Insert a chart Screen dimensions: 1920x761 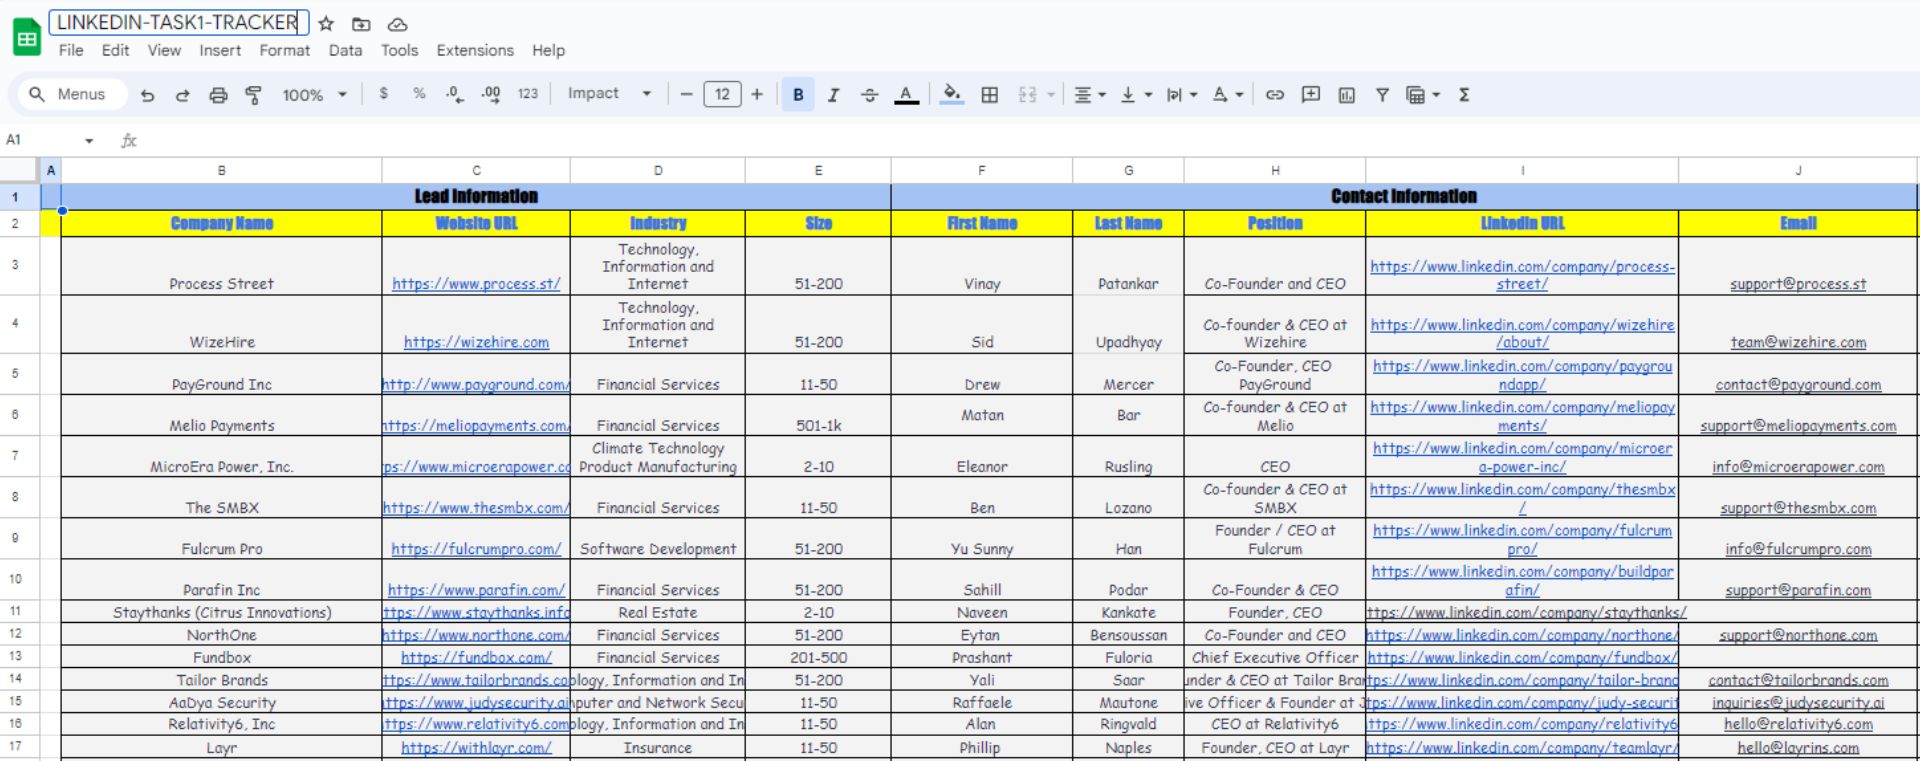(x=1347, y=95)
